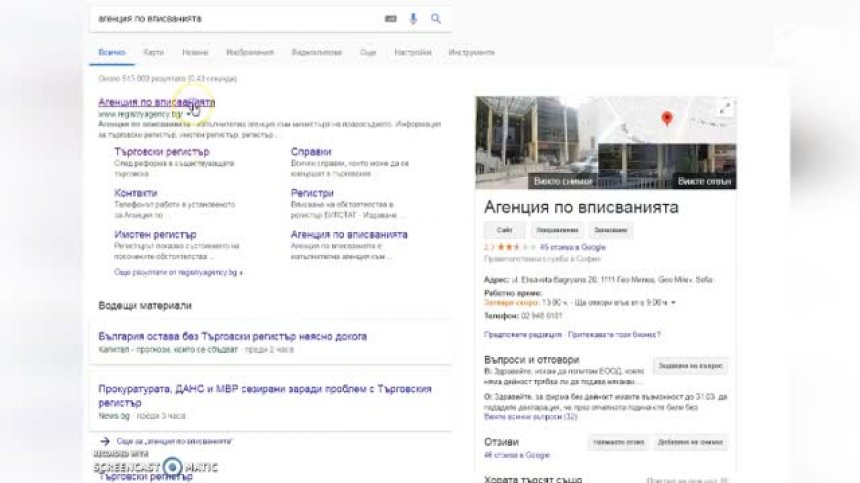Click 'Вижте отвън' overlay button

coord(704,181)
